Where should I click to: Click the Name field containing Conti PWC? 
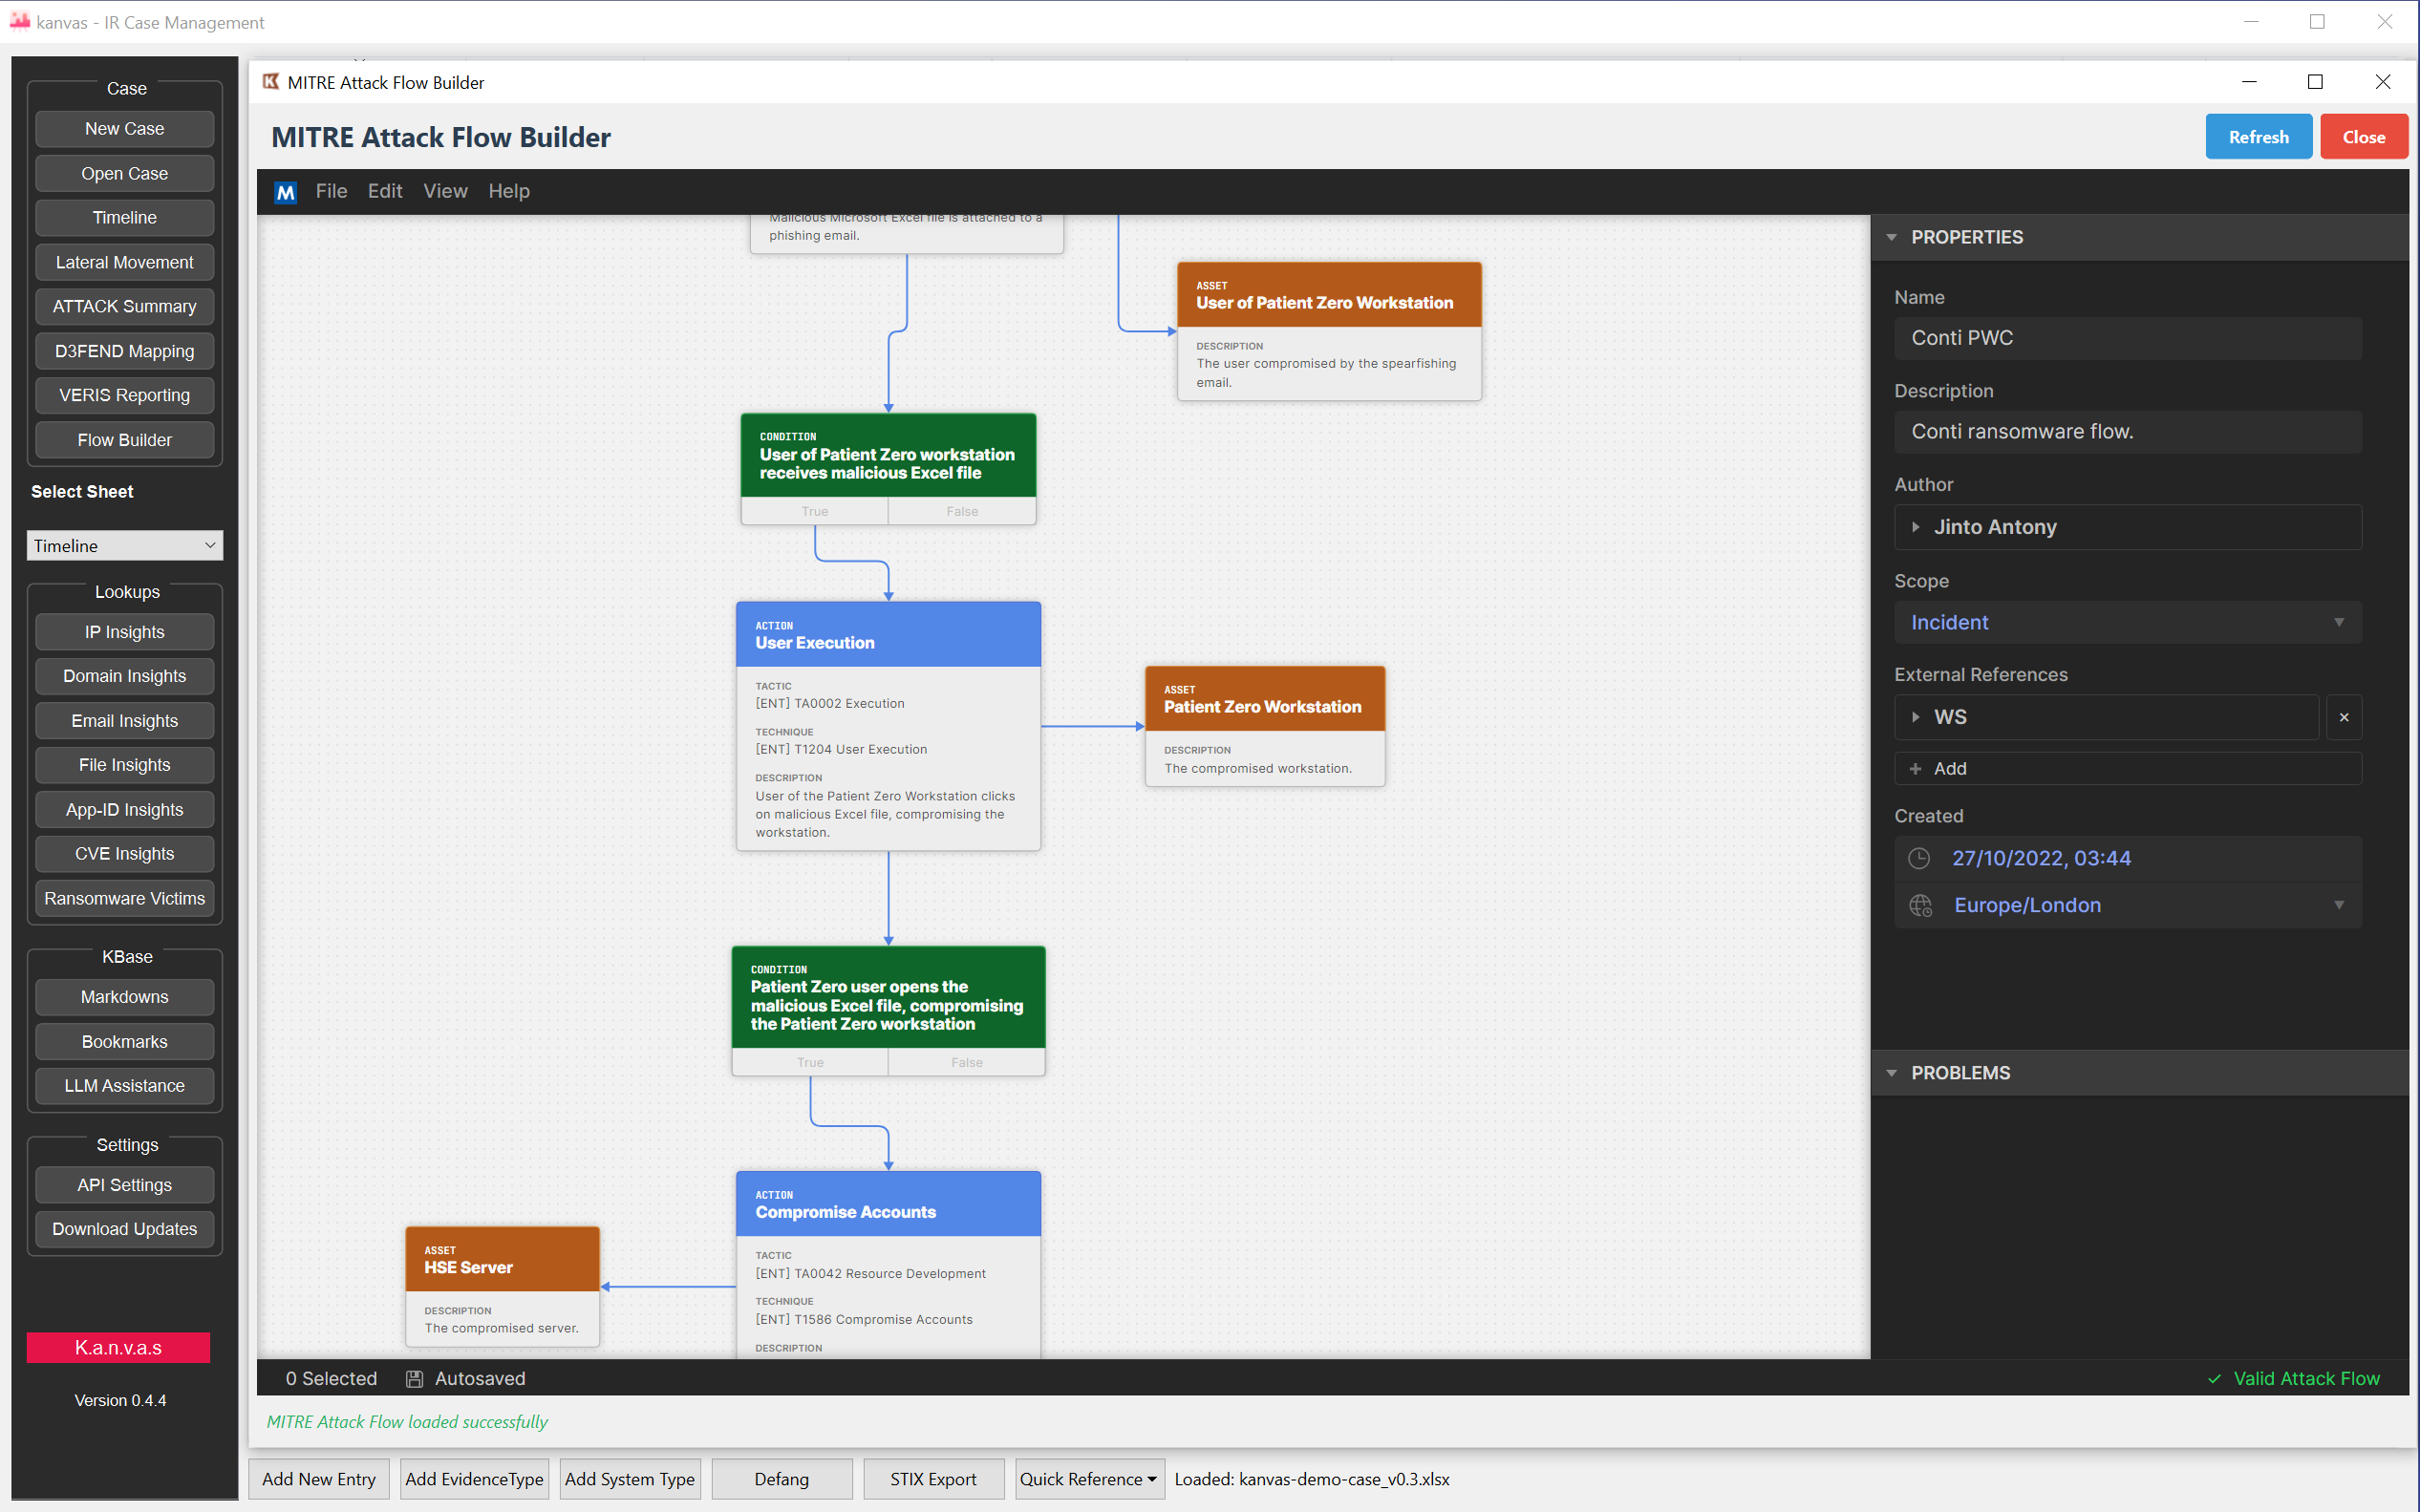click(2126, 338)
